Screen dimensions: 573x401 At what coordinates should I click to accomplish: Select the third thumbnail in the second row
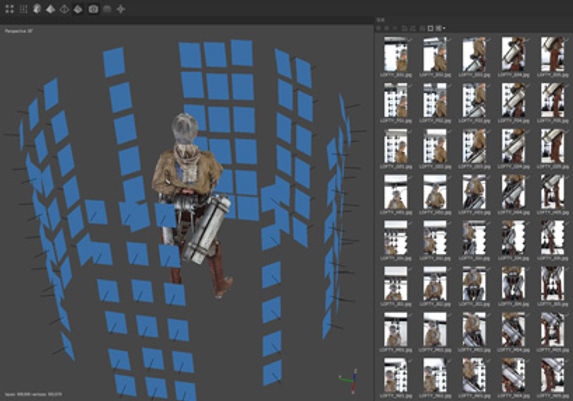point(474,100)
